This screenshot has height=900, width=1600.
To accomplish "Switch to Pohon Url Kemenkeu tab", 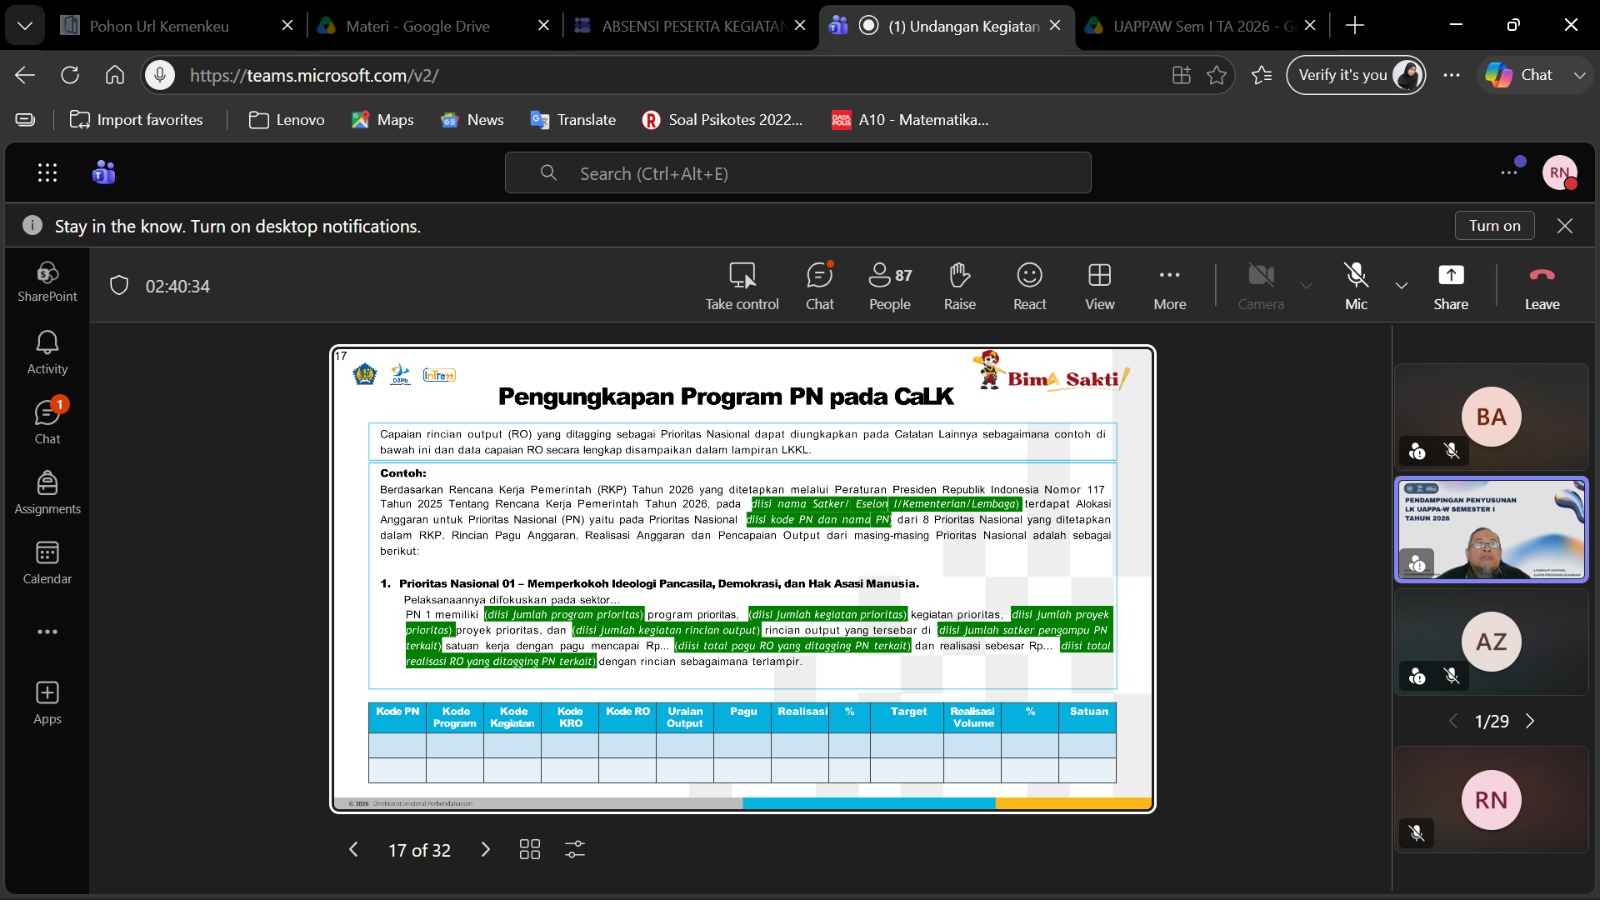I will 178,26.
